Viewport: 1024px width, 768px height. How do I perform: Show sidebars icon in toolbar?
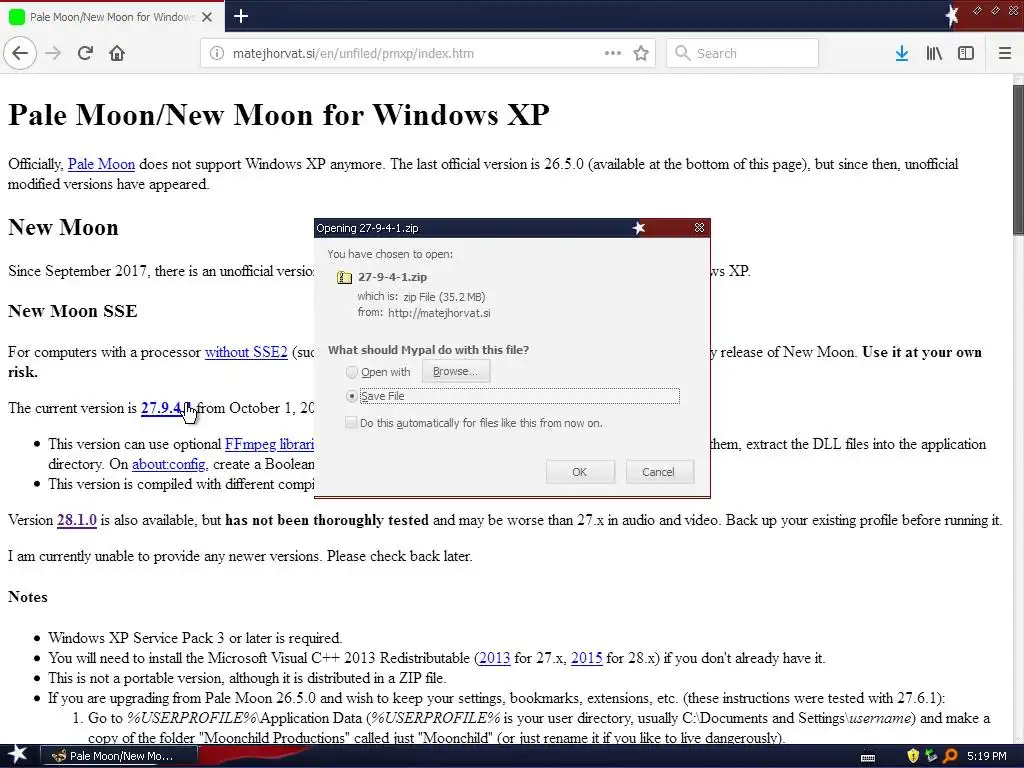point(966,53)
